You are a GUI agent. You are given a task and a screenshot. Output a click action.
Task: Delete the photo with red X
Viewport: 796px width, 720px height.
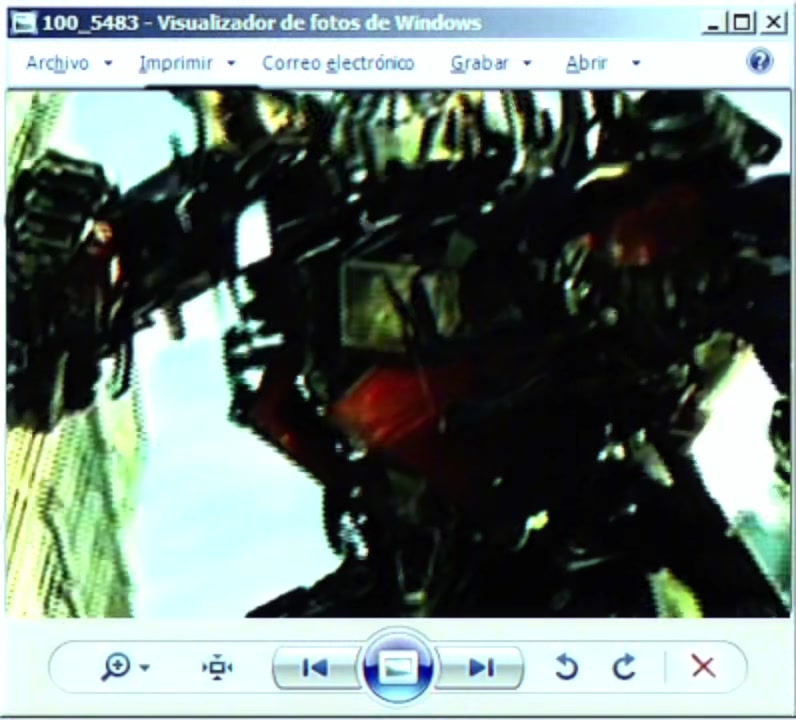pos(704,666)
